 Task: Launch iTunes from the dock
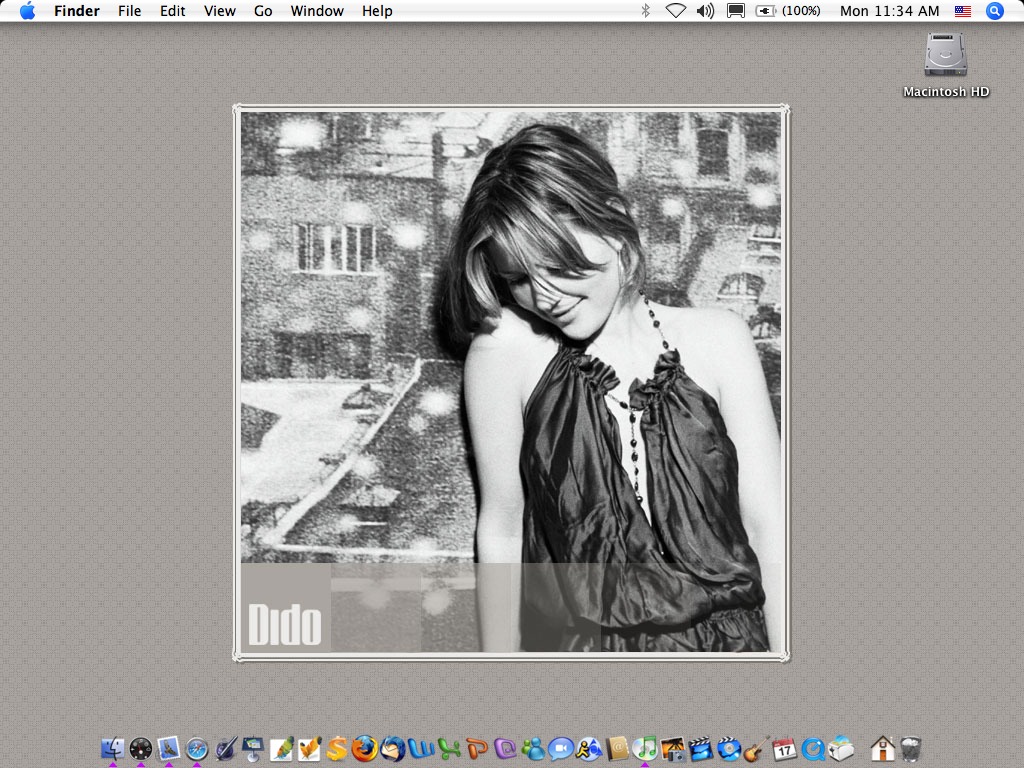tap(645, 748)
